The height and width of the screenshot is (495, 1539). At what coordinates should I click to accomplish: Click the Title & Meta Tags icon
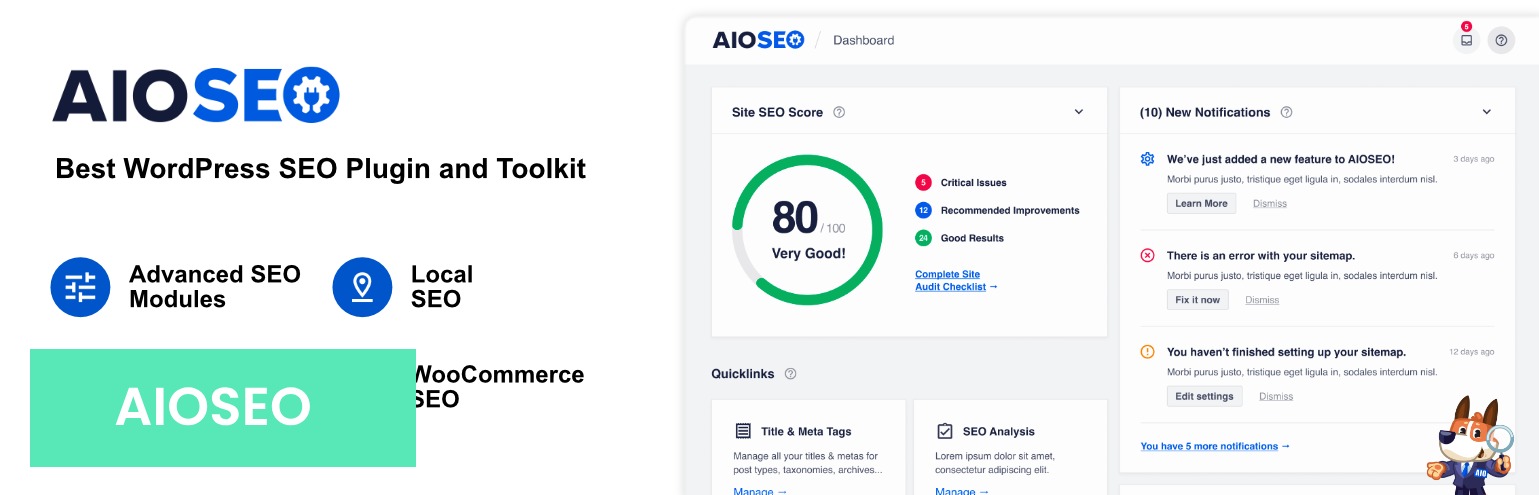[x=743, y=431]
